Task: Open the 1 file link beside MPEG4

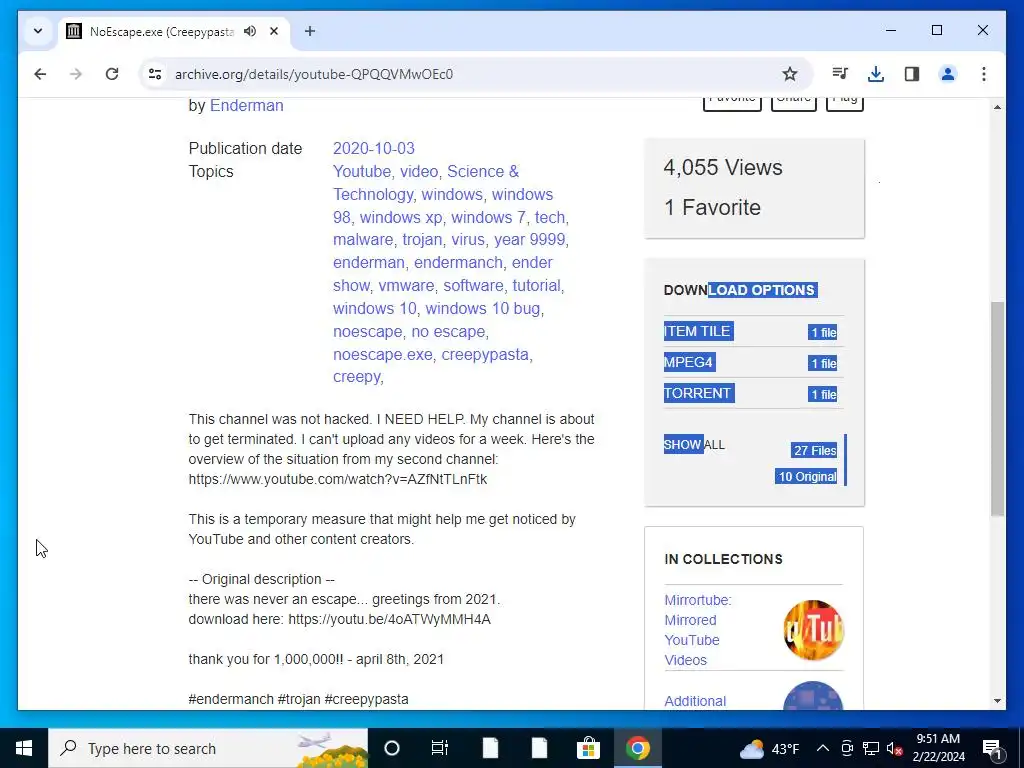Action: pyautogui.click(x=823, y=364)
